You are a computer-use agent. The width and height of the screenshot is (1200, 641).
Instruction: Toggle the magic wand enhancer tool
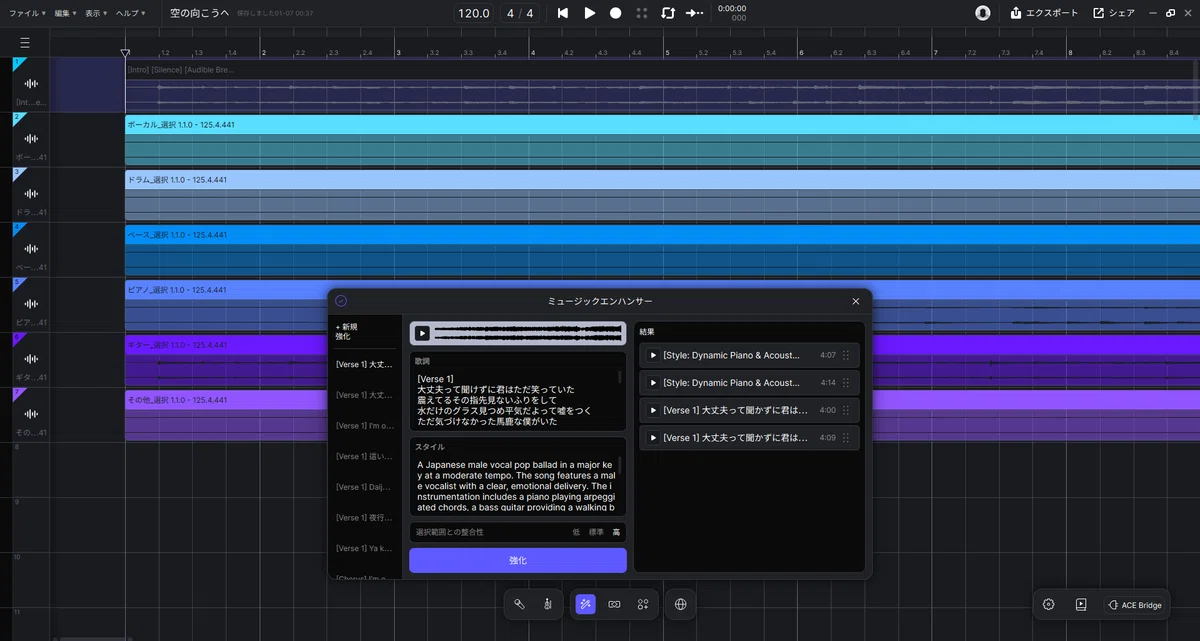pos(586,604)
